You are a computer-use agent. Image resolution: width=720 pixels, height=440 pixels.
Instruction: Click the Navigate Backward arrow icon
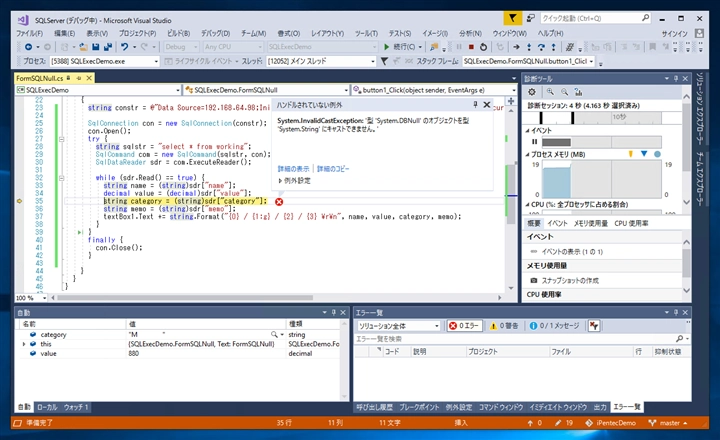28,47
